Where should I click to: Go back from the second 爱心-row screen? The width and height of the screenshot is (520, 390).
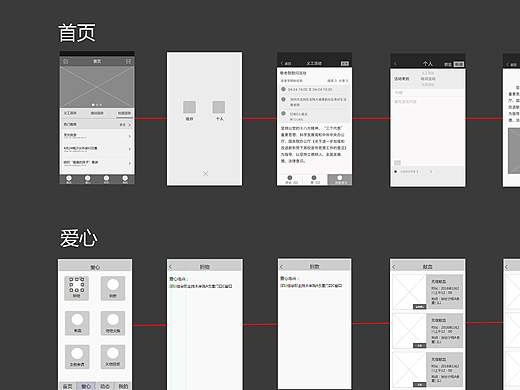pyautogui.click(x=171, y=267)
